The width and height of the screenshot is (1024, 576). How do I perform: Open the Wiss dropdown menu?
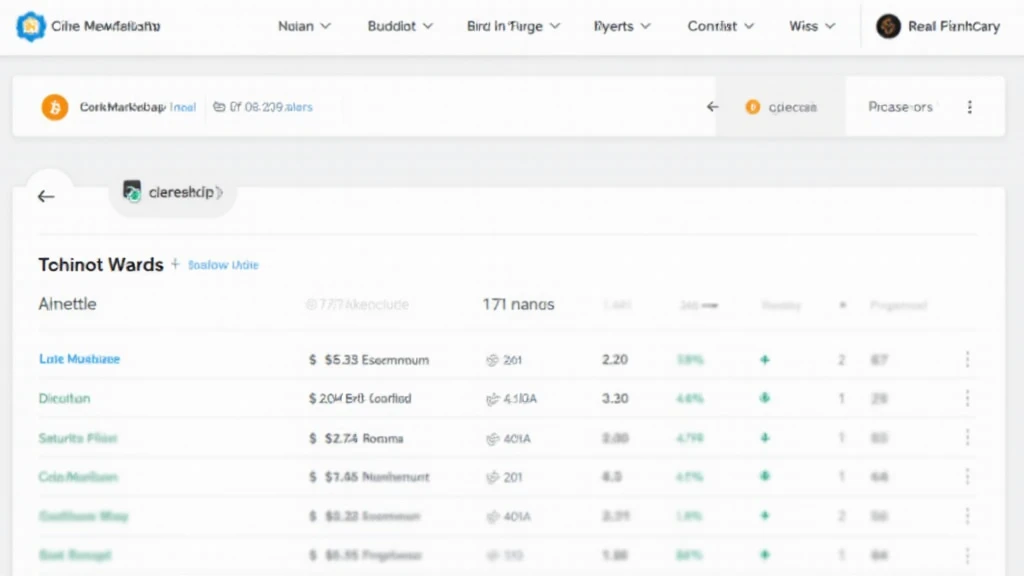(x=812, y=26)
